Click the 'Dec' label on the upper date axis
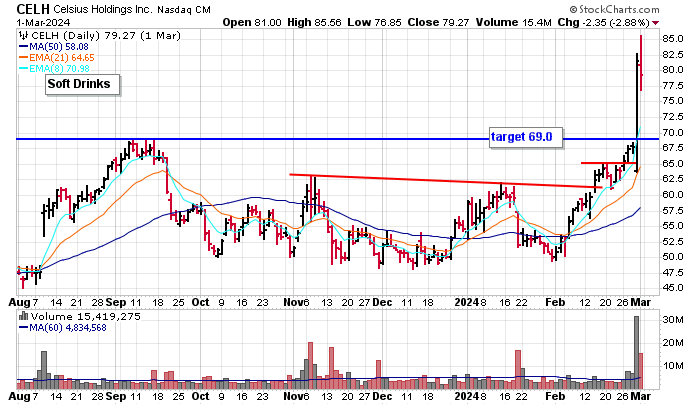Image resolution: width=700 pixels, height=405 pixels. [x=382, y=302]
